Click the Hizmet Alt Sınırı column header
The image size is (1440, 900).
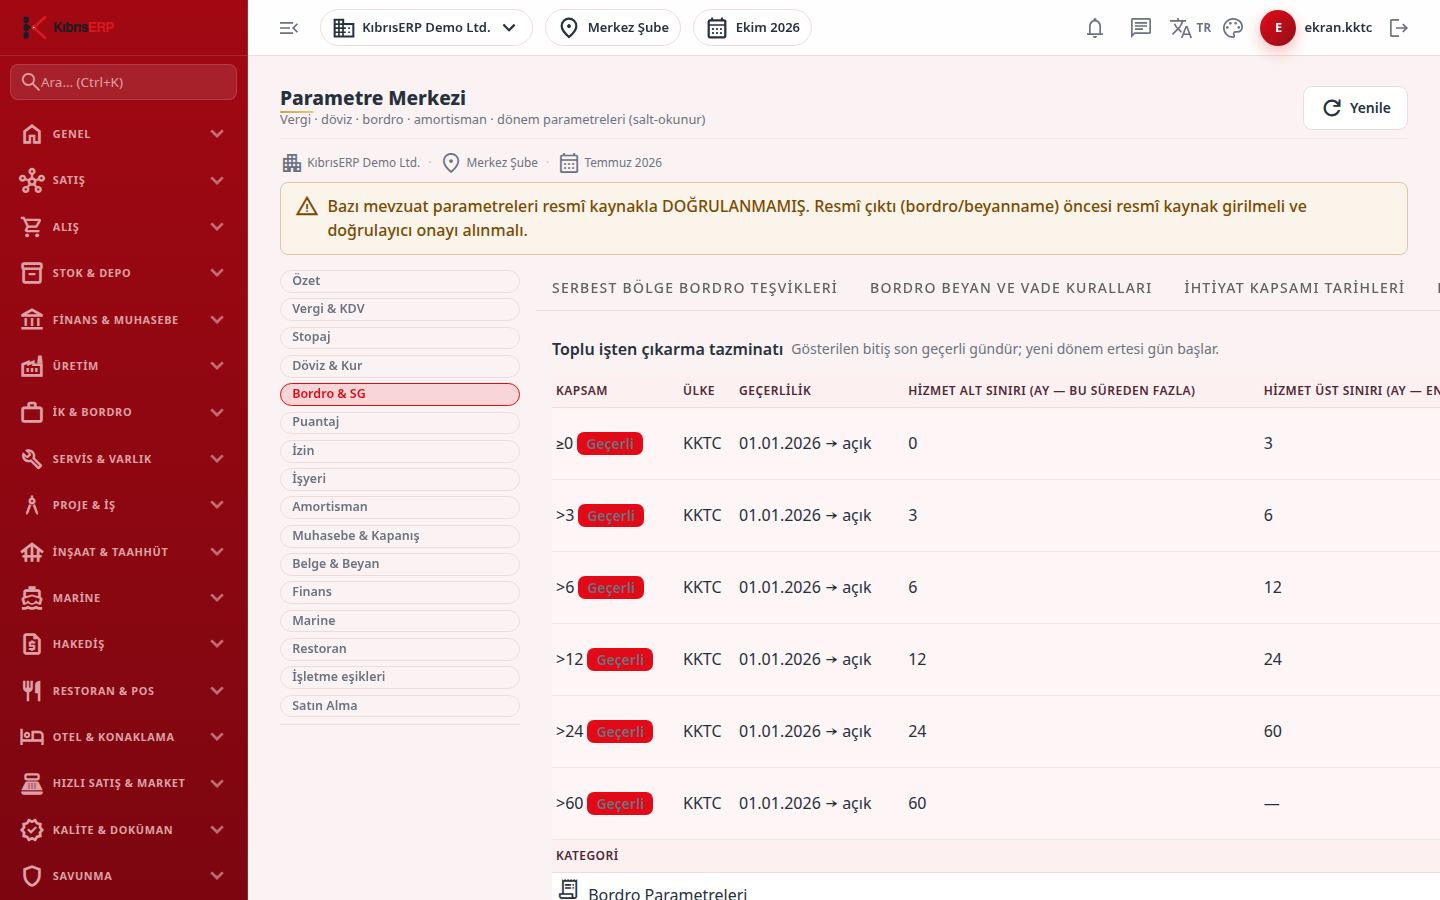pyautogui.click(x=1051, y=391)
